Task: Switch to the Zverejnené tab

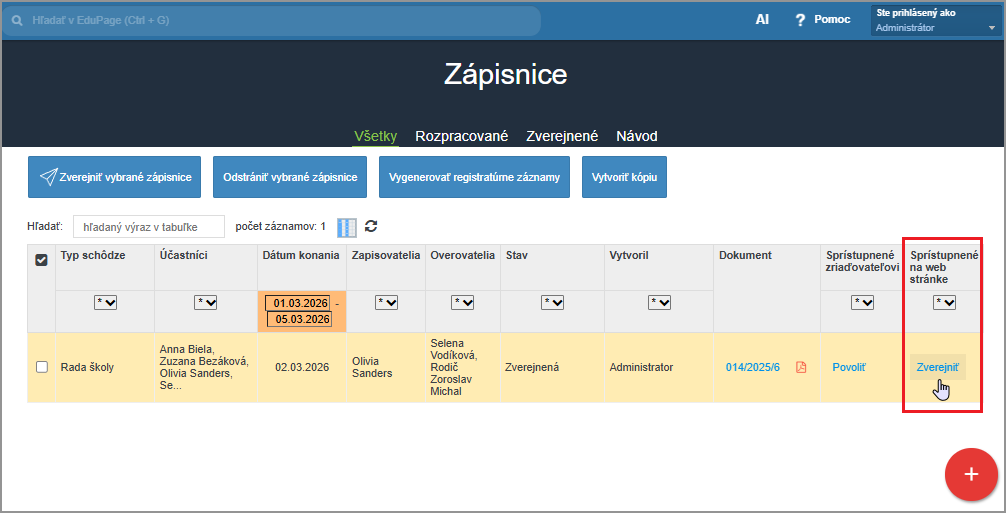Action: [562, 136]
